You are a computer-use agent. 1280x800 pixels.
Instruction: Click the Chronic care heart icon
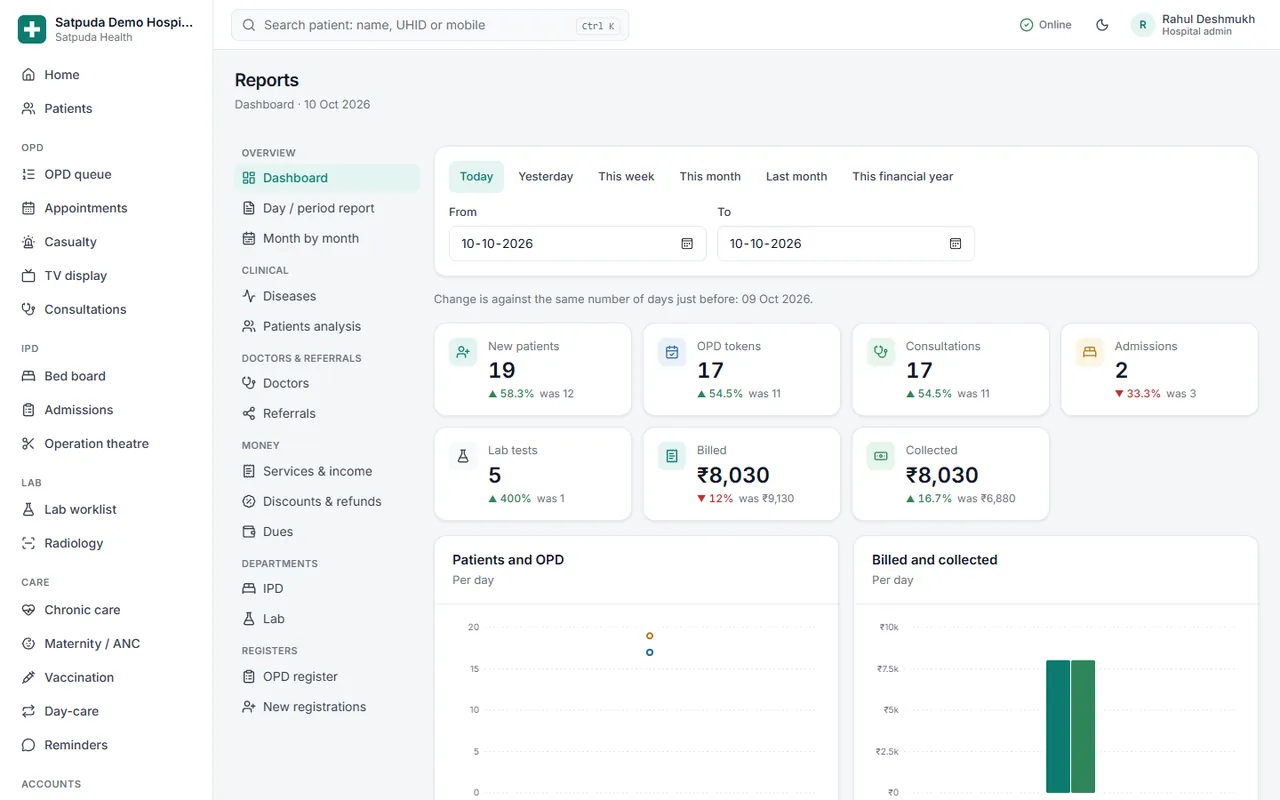point(28,610)
